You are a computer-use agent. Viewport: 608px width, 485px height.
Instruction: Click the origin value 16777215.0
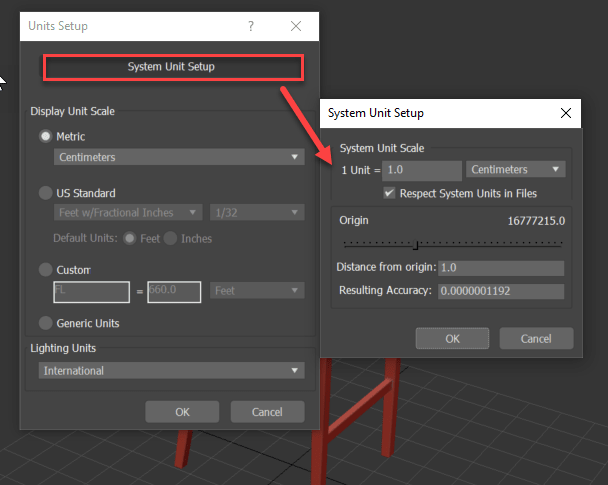[536, 221]
